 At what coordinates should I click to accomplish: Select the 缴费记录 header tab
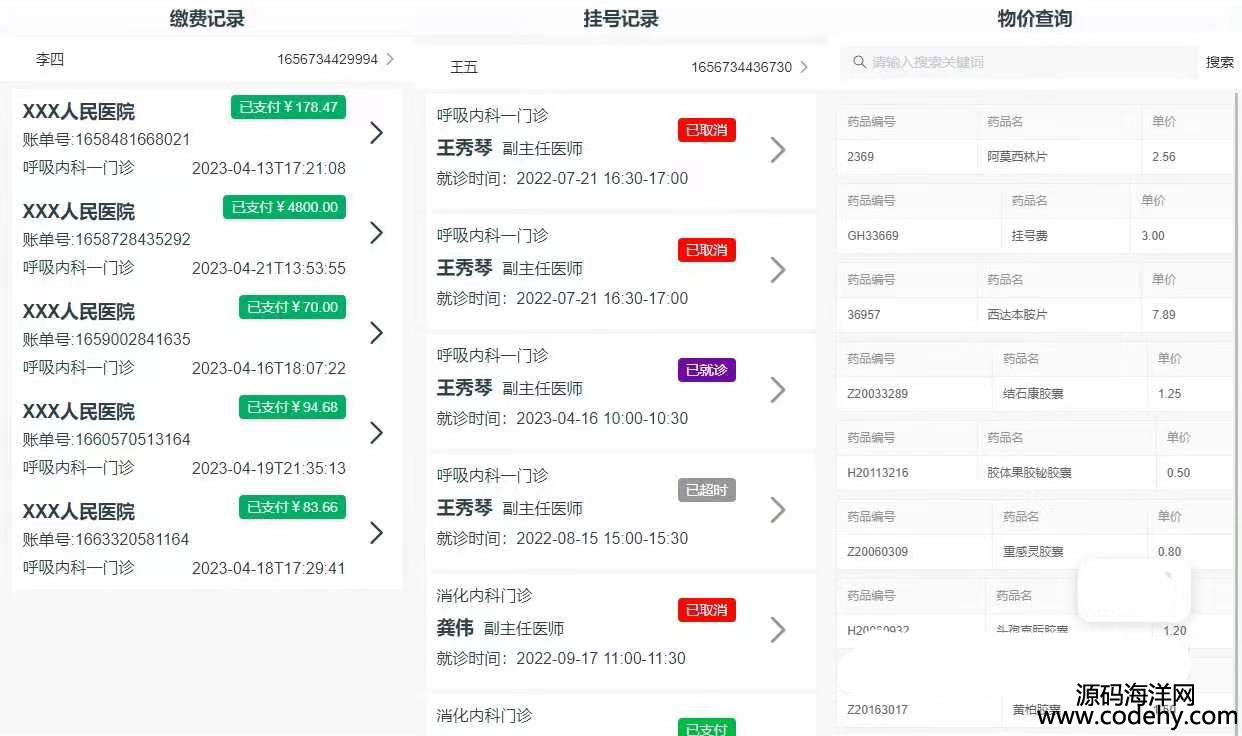(x=207, y=18)
